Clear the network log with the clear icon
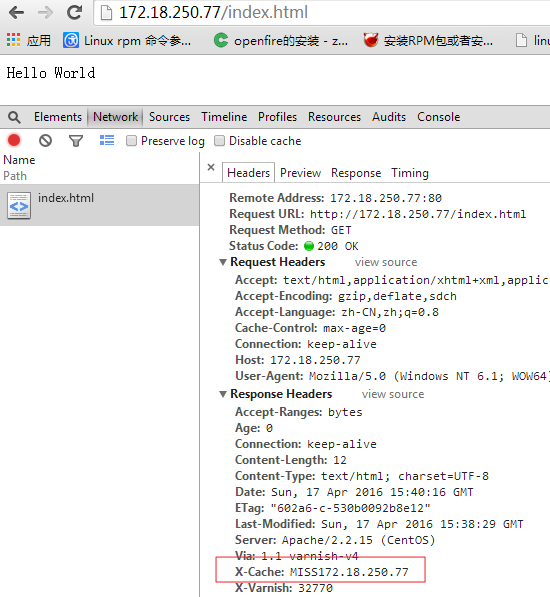Image resolution: width=550 pixels, height=597 pixels. pos(45,141)
